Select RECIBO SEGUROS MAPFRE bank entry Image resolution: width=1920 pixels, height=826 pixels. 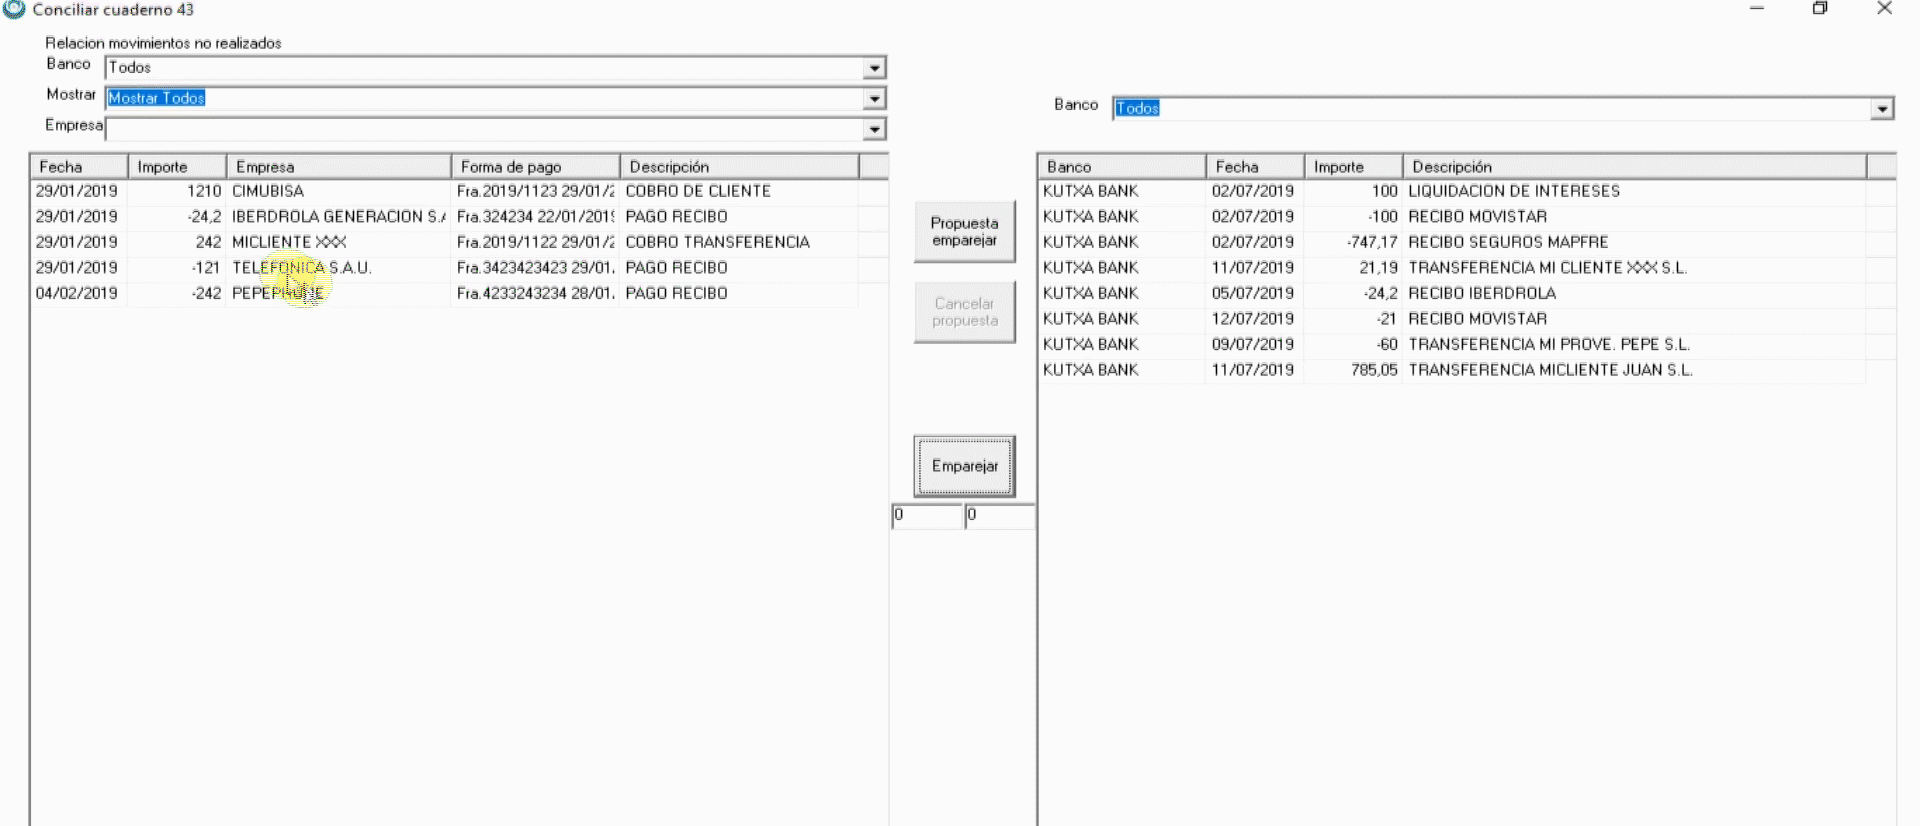(1508, 242)
